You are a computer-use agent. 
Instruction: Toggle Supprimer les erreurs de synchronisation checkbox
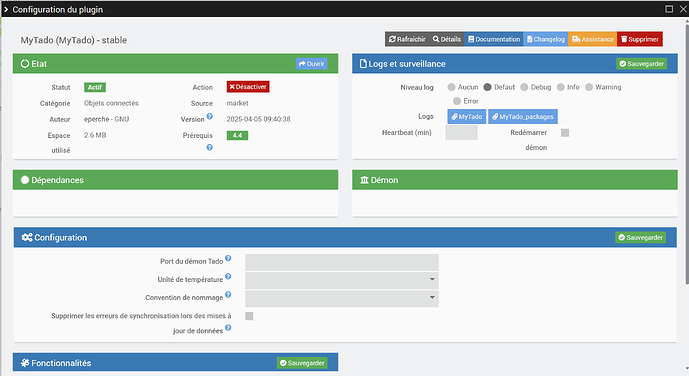coord(249,316)
